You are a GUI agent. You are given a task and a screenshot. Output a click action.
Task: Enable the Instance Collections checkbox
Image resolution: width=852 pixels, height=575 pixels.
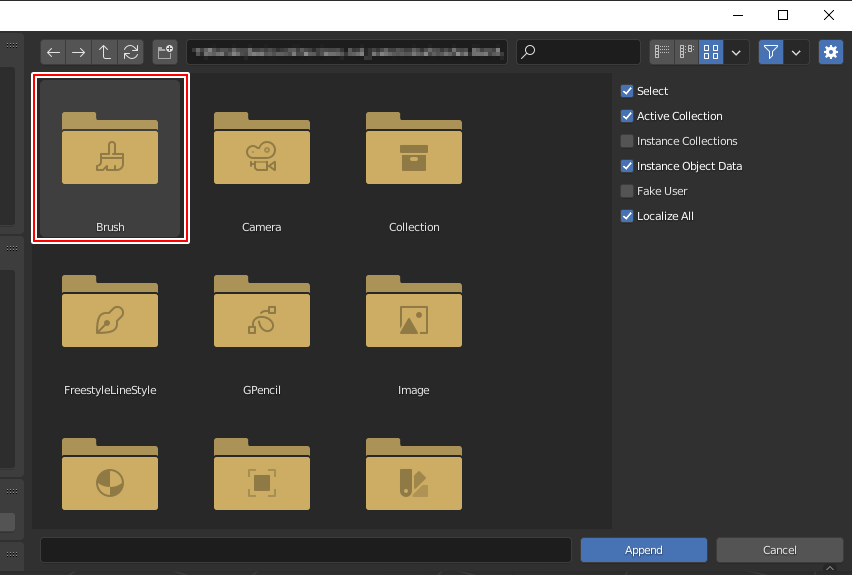[x=627, y=141]
